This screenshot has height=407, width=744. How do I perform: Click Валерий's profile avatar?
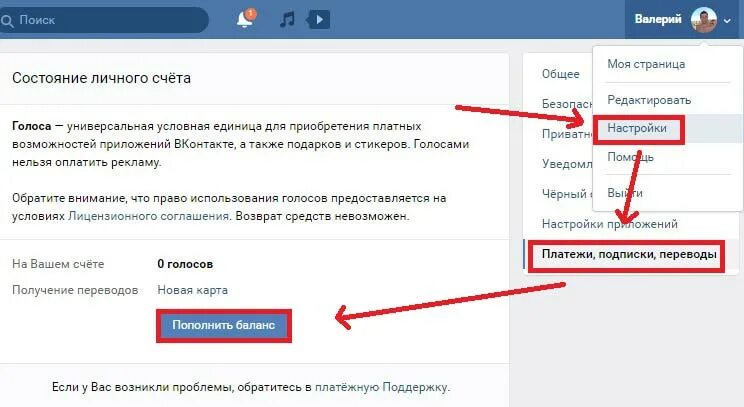704,20
